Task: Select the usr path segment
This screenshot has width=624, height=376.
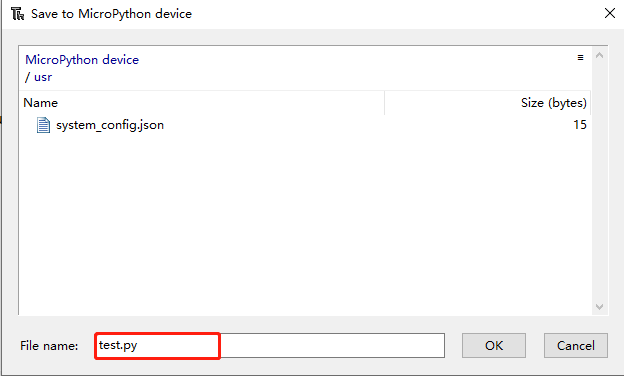Action: pyautogui.click(x=43, y=77)
